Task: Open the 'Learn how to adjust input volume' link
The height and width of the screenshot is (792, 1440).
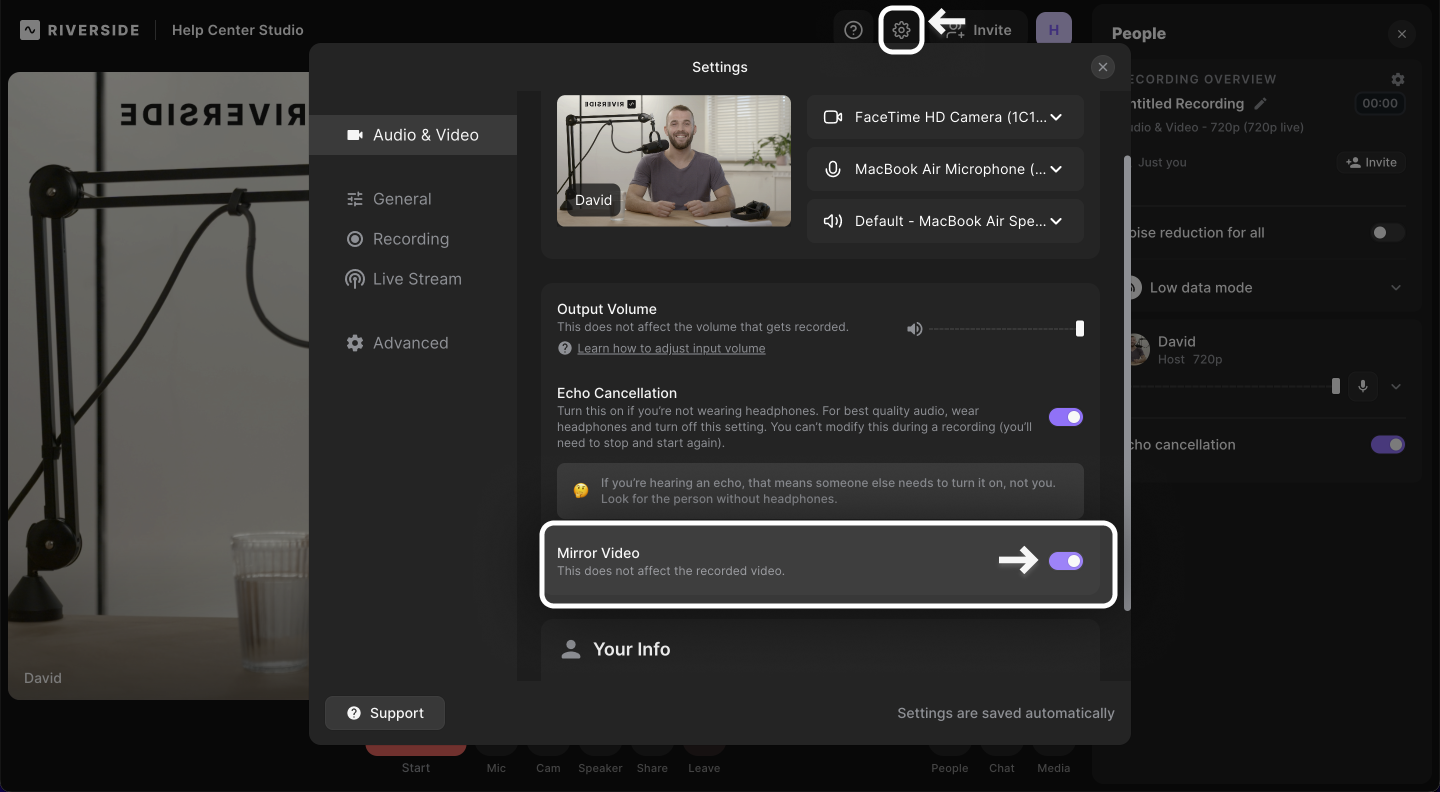Action: (x=671, y=349)
